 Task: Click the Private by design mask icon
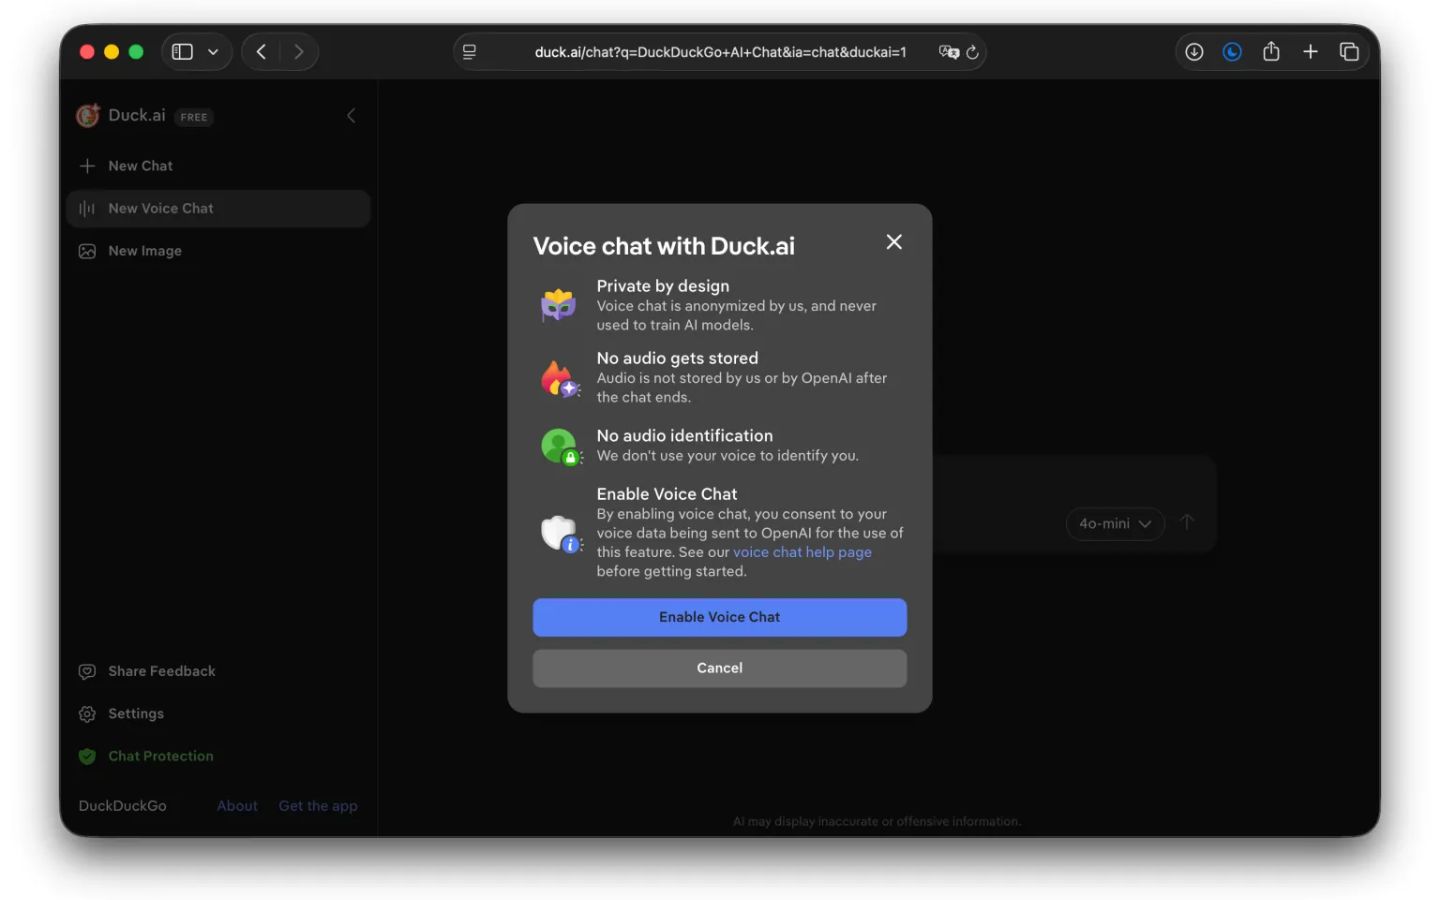pos(559,304)
